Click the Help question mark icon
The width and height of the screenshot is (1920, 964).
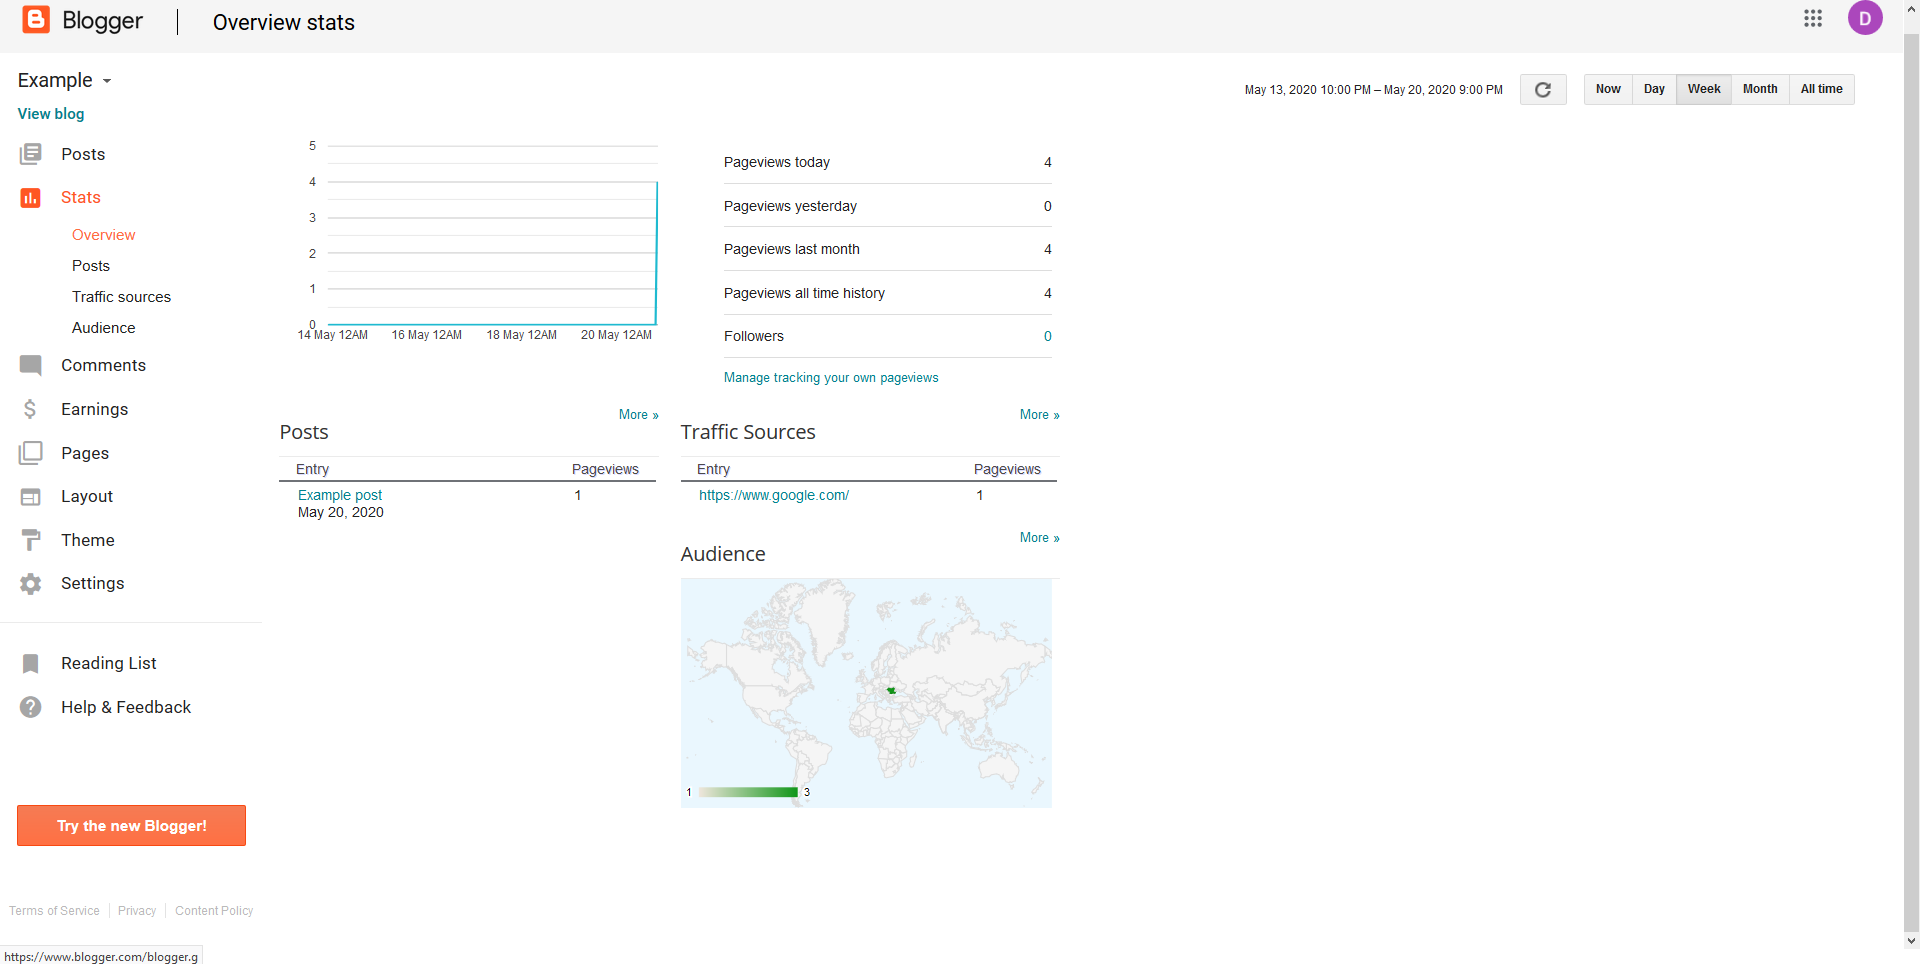(x=31, y=707)
